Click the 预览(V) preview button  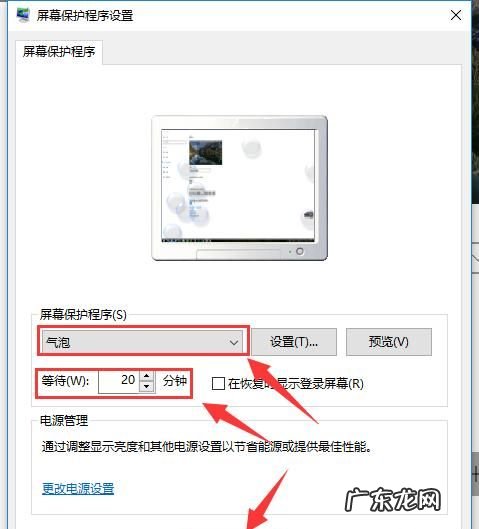(x=389, y=342)
